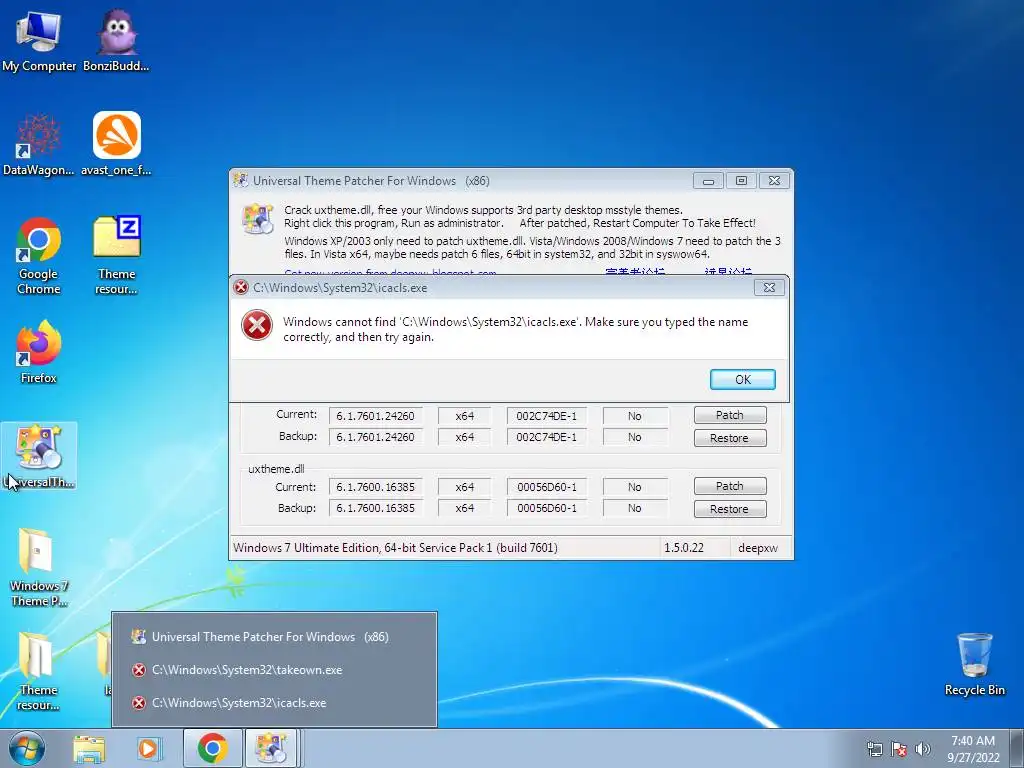
Task: Click OK in the icacls.exe error dialog
Action: click(x=743, y=379)
